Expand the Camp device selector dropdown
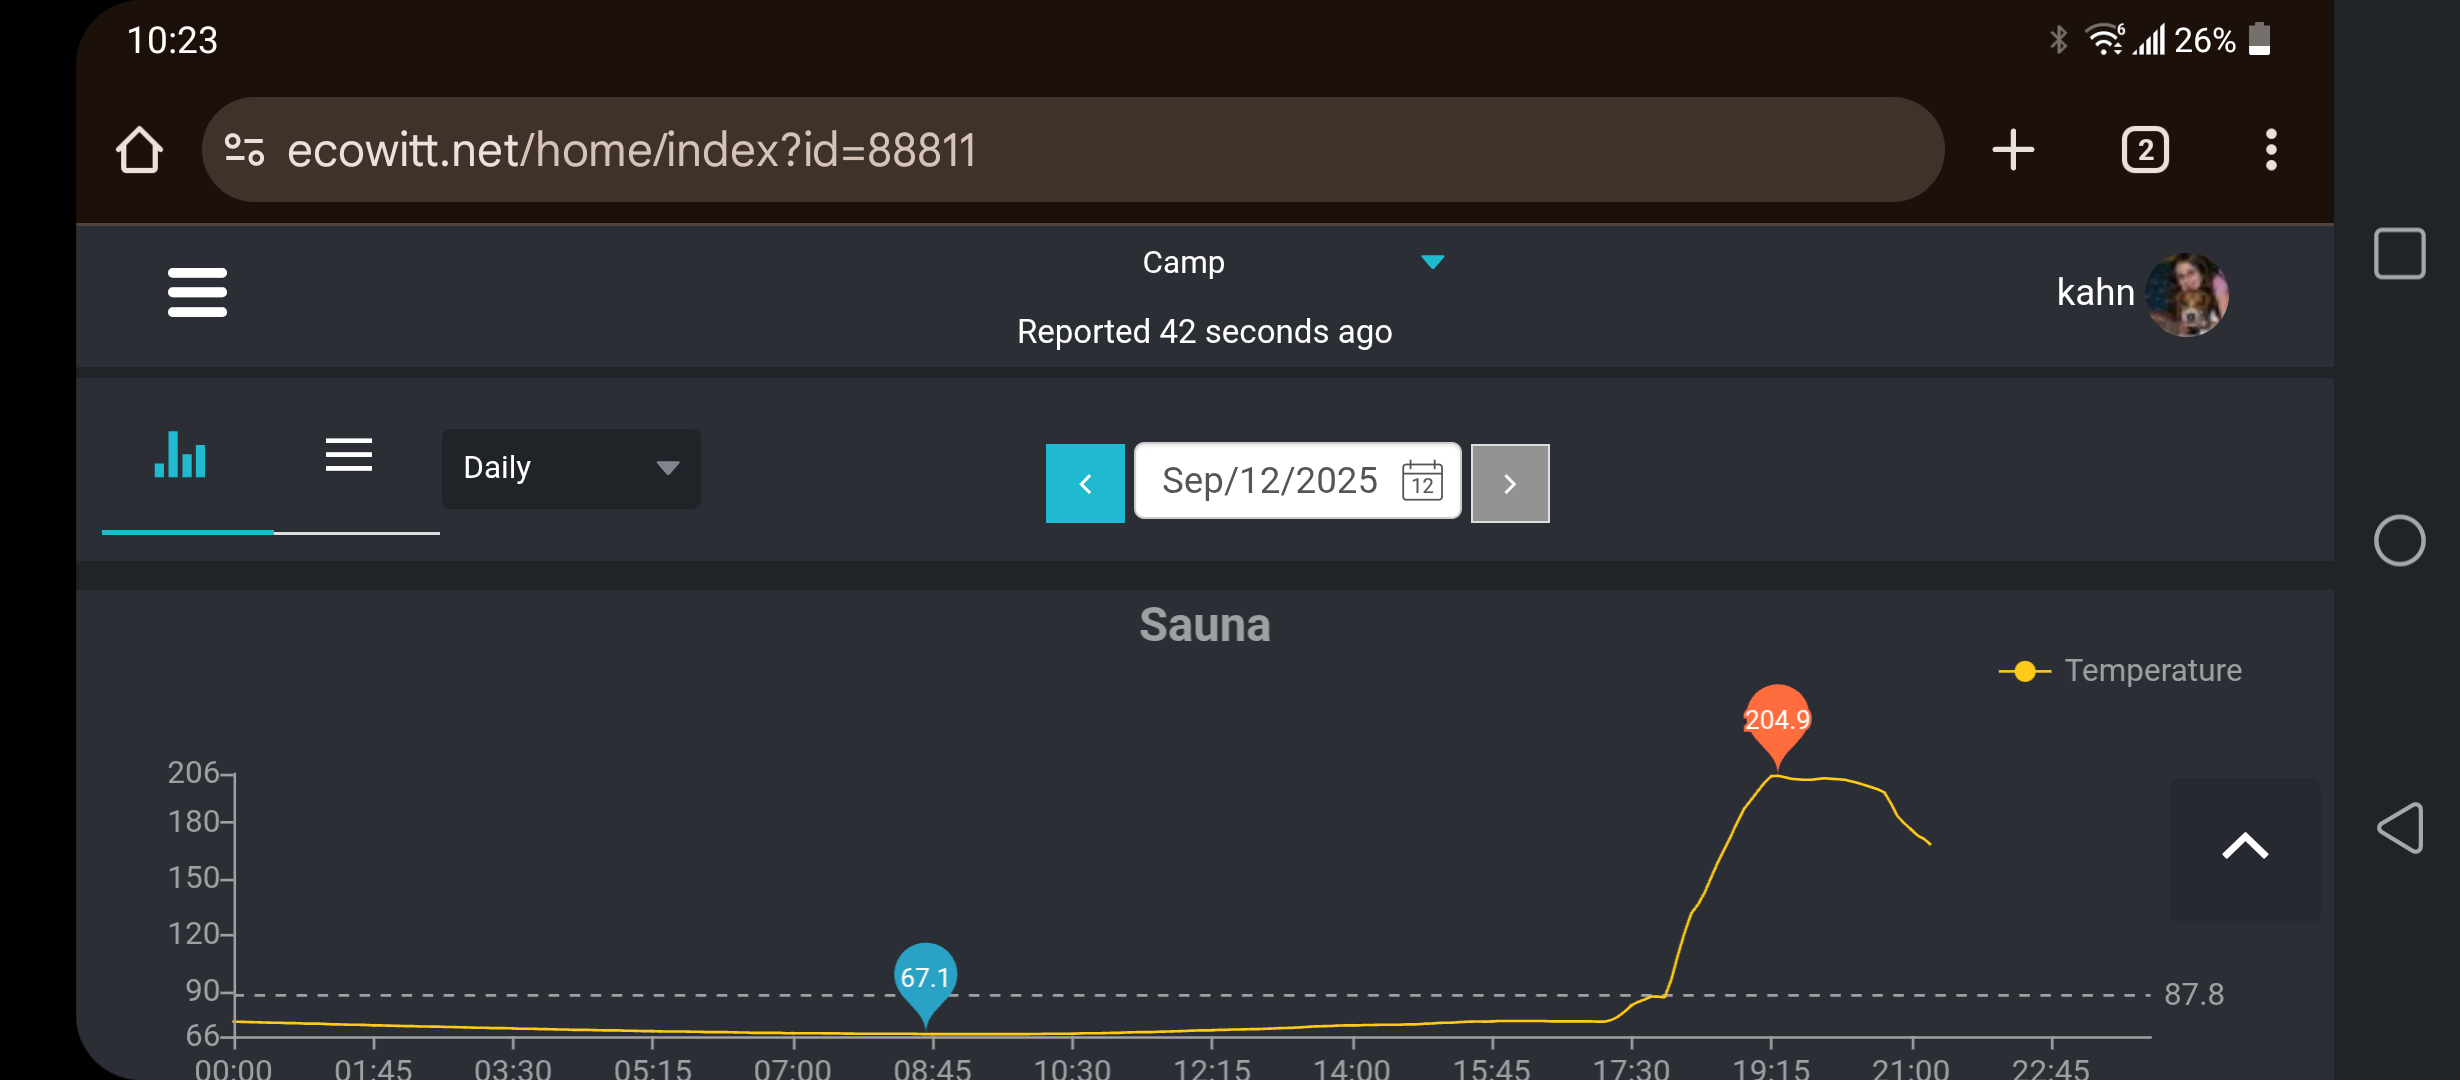Screen dimensions: 2460x1080 1432,262
